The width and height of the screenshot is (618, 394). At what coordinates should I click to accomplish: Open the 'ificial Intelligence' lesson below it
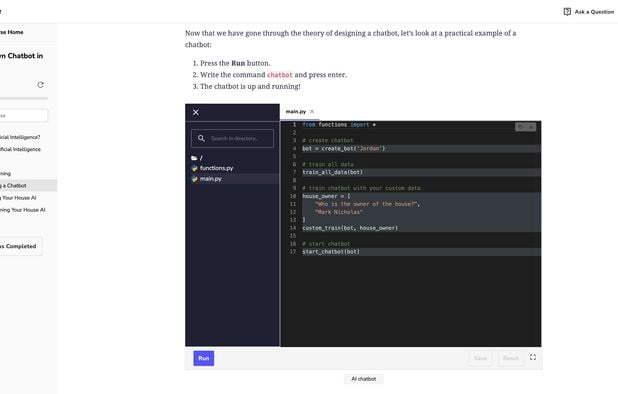pyautogui.click(x=20, y=149)
